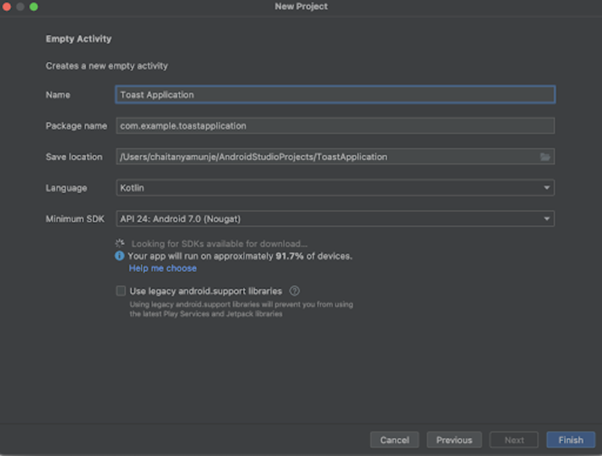Open the Help me choose link
Screen dimensions: 602x457
coord(163,269)
